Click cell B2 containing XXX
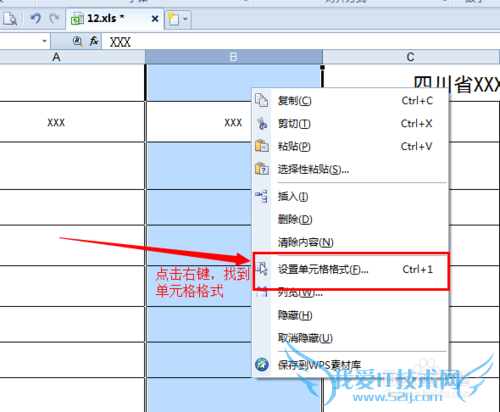500x412 pixels. (199, 122)
